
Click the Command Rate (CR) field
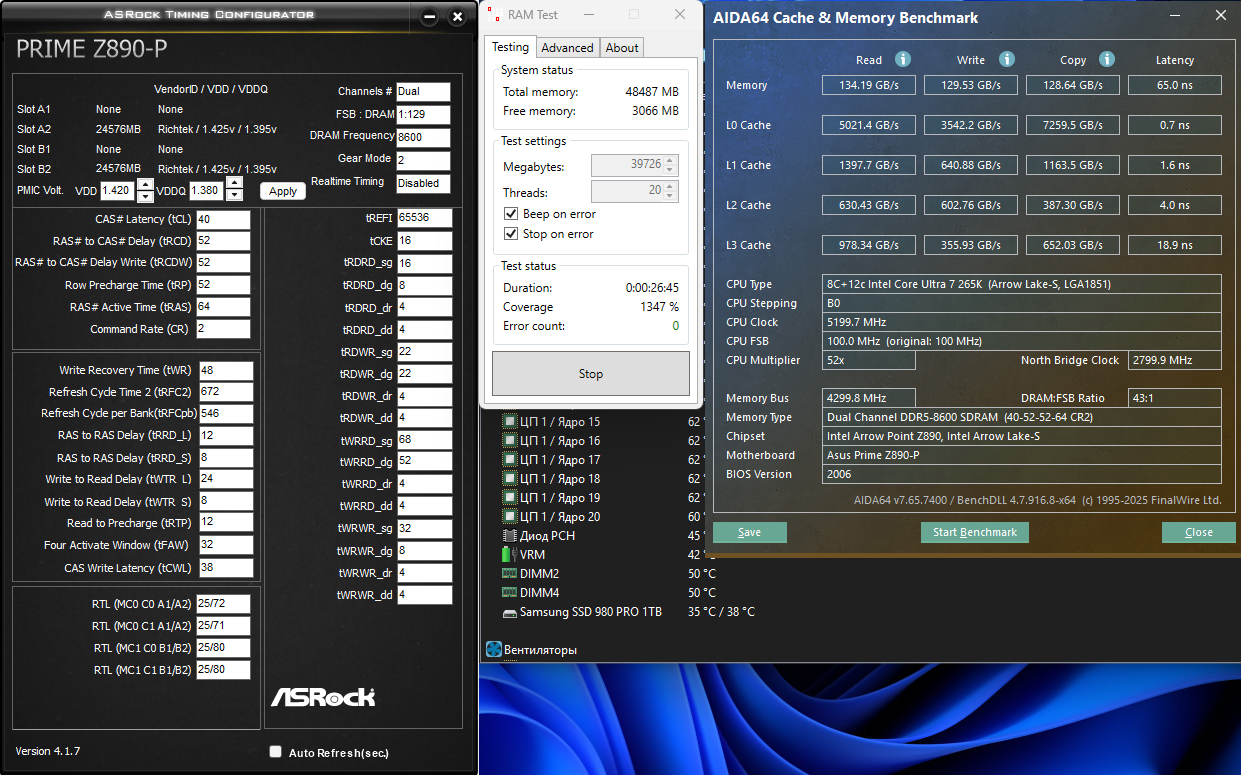223,329
